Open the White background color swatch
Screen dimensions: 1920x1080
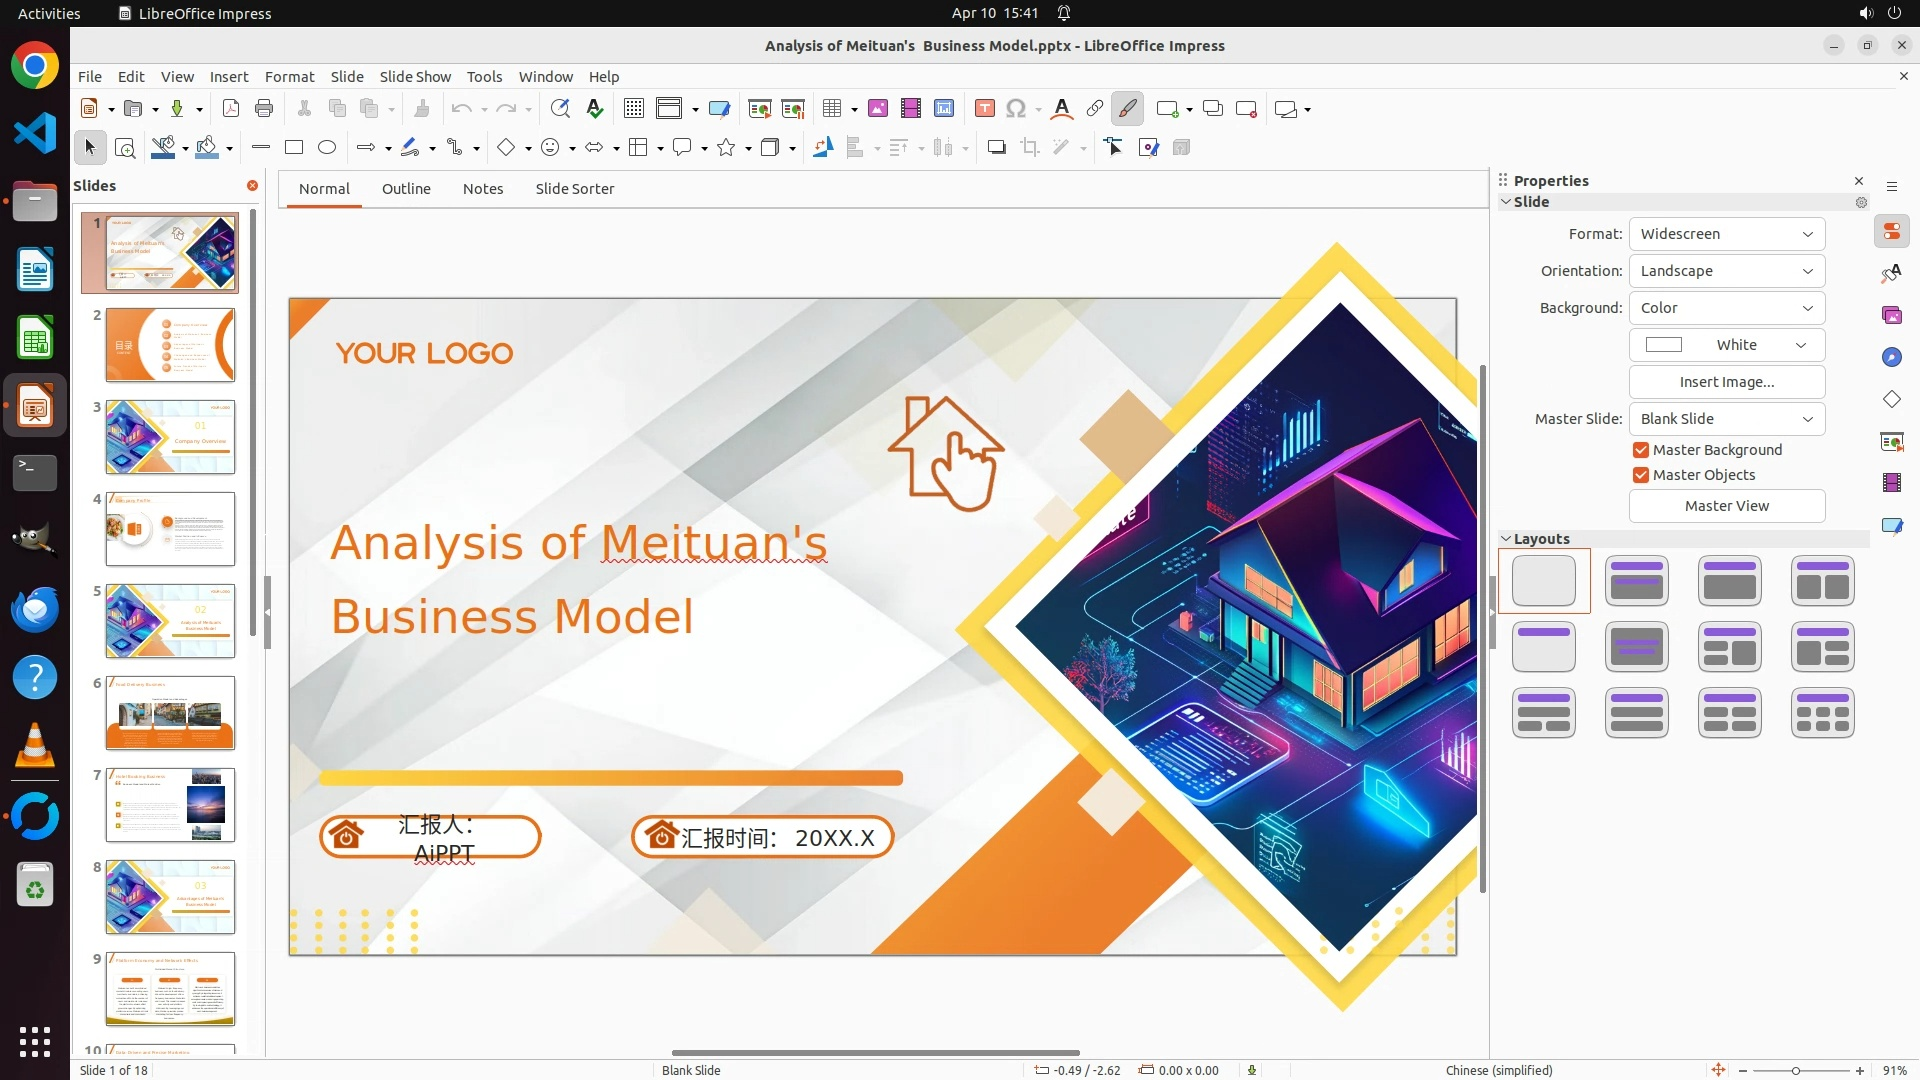[x=1726, y=345]
